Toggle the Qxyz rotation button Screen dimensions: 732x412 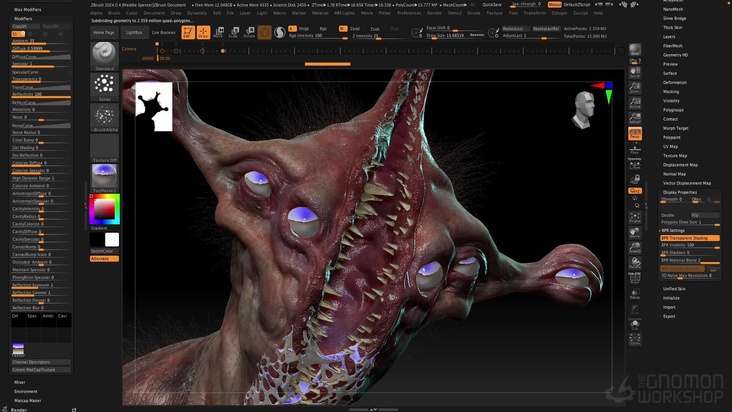click(x=635, y=191)
